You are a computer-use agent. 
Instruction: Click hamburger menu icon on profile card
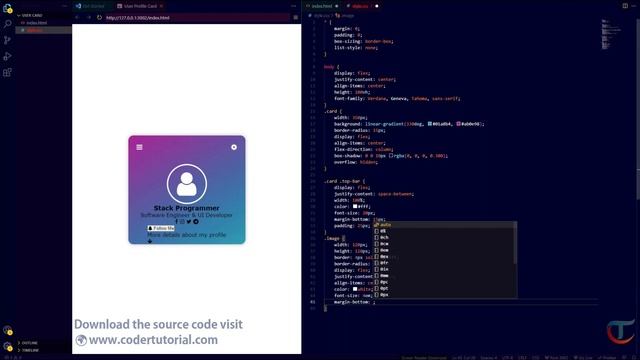coord(139,147)
